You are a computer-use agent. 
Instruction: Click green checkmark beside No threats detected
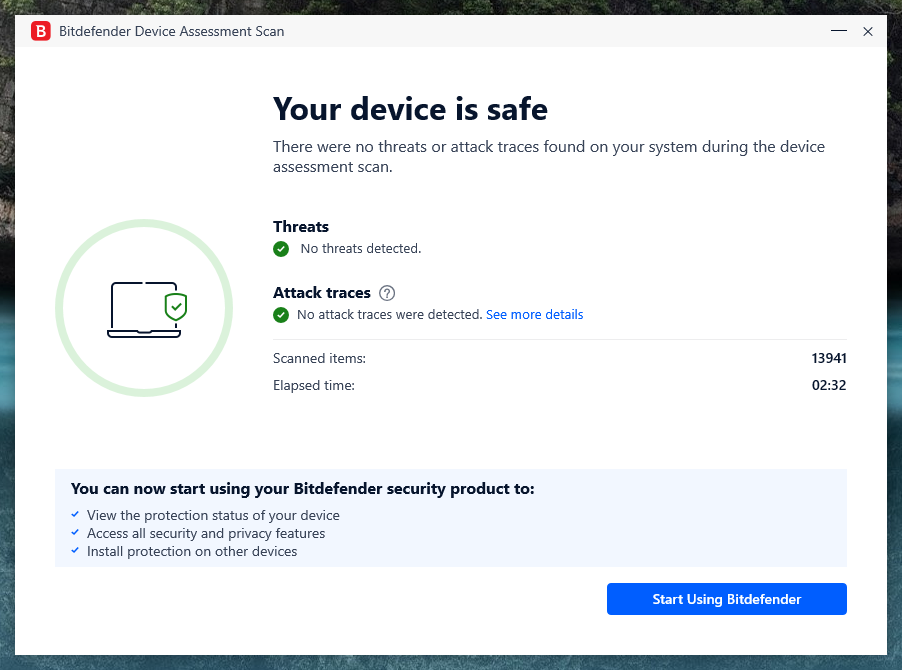[281, 249]
